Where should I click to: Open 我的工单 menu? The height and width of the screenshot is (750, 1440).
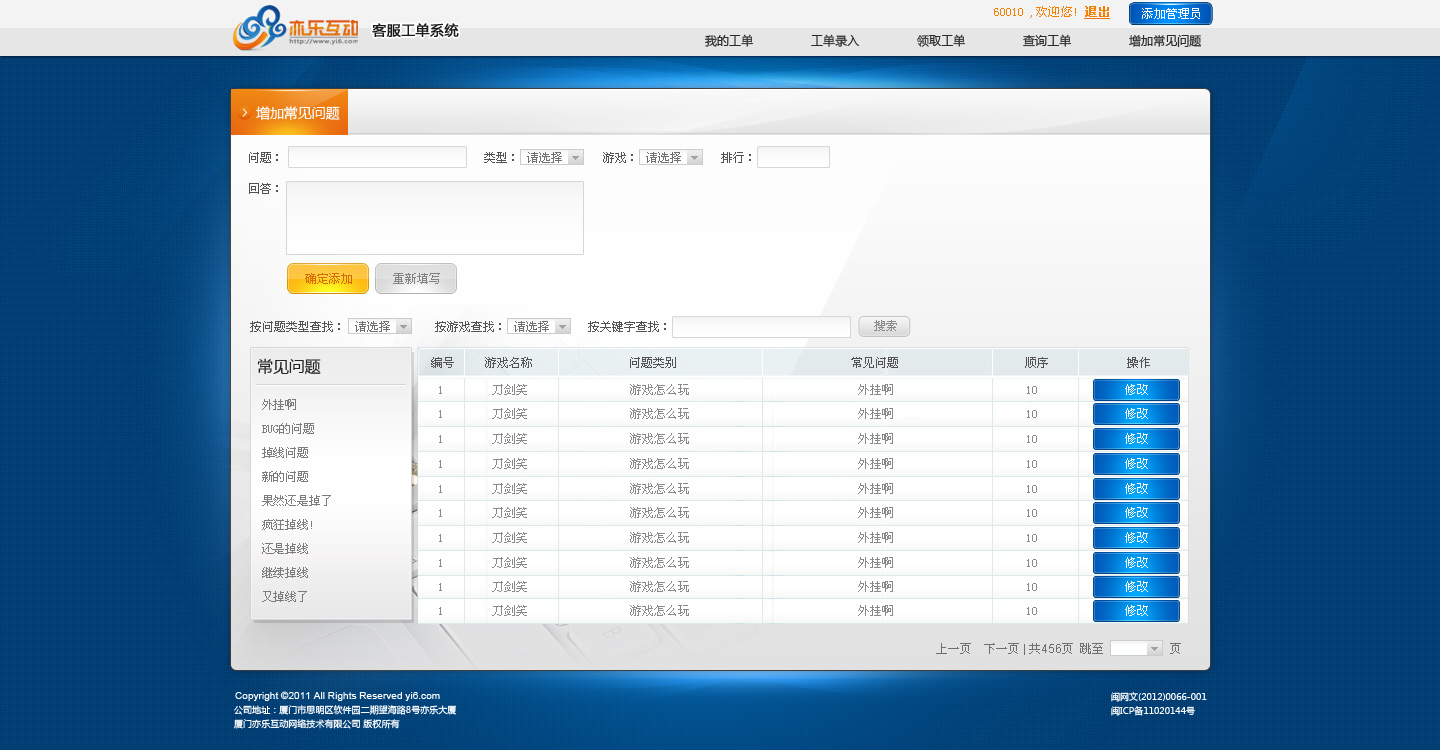coord(729,41)
